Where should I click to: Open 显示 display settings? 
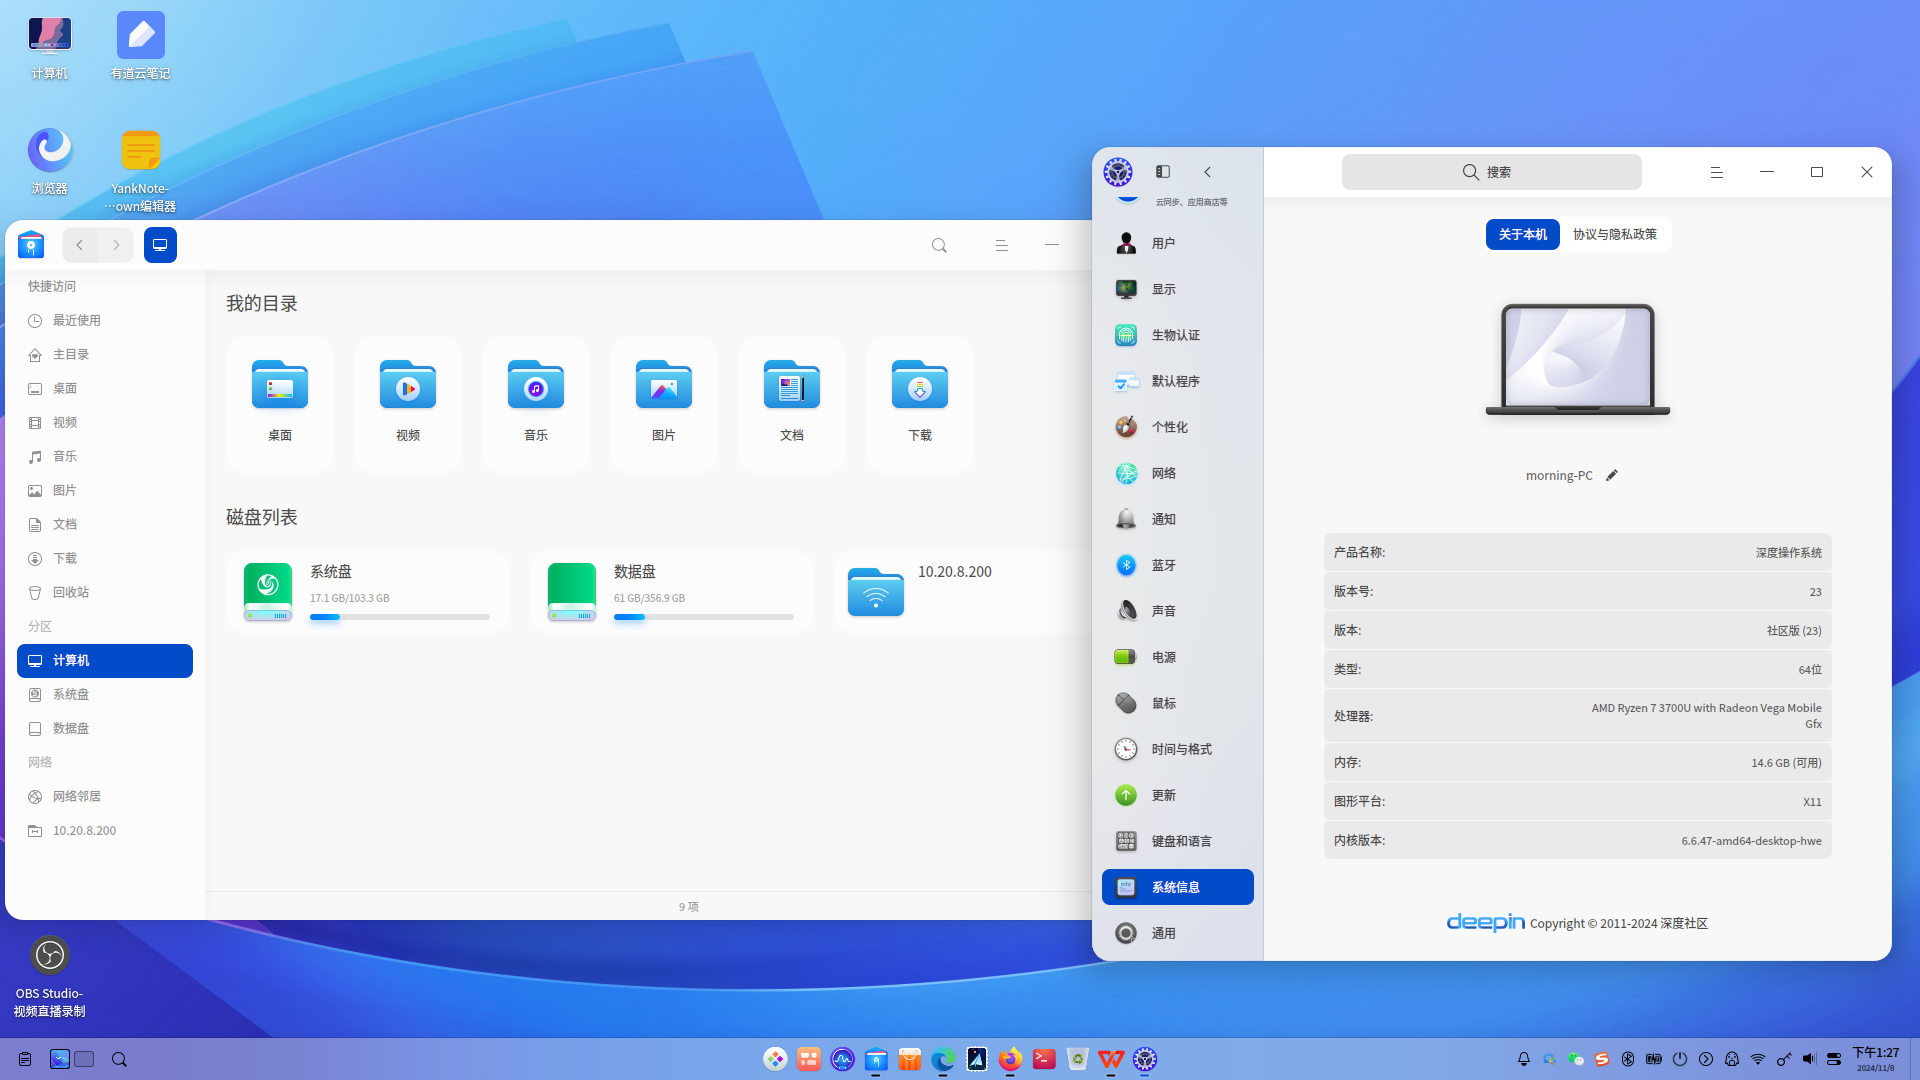1177,289
